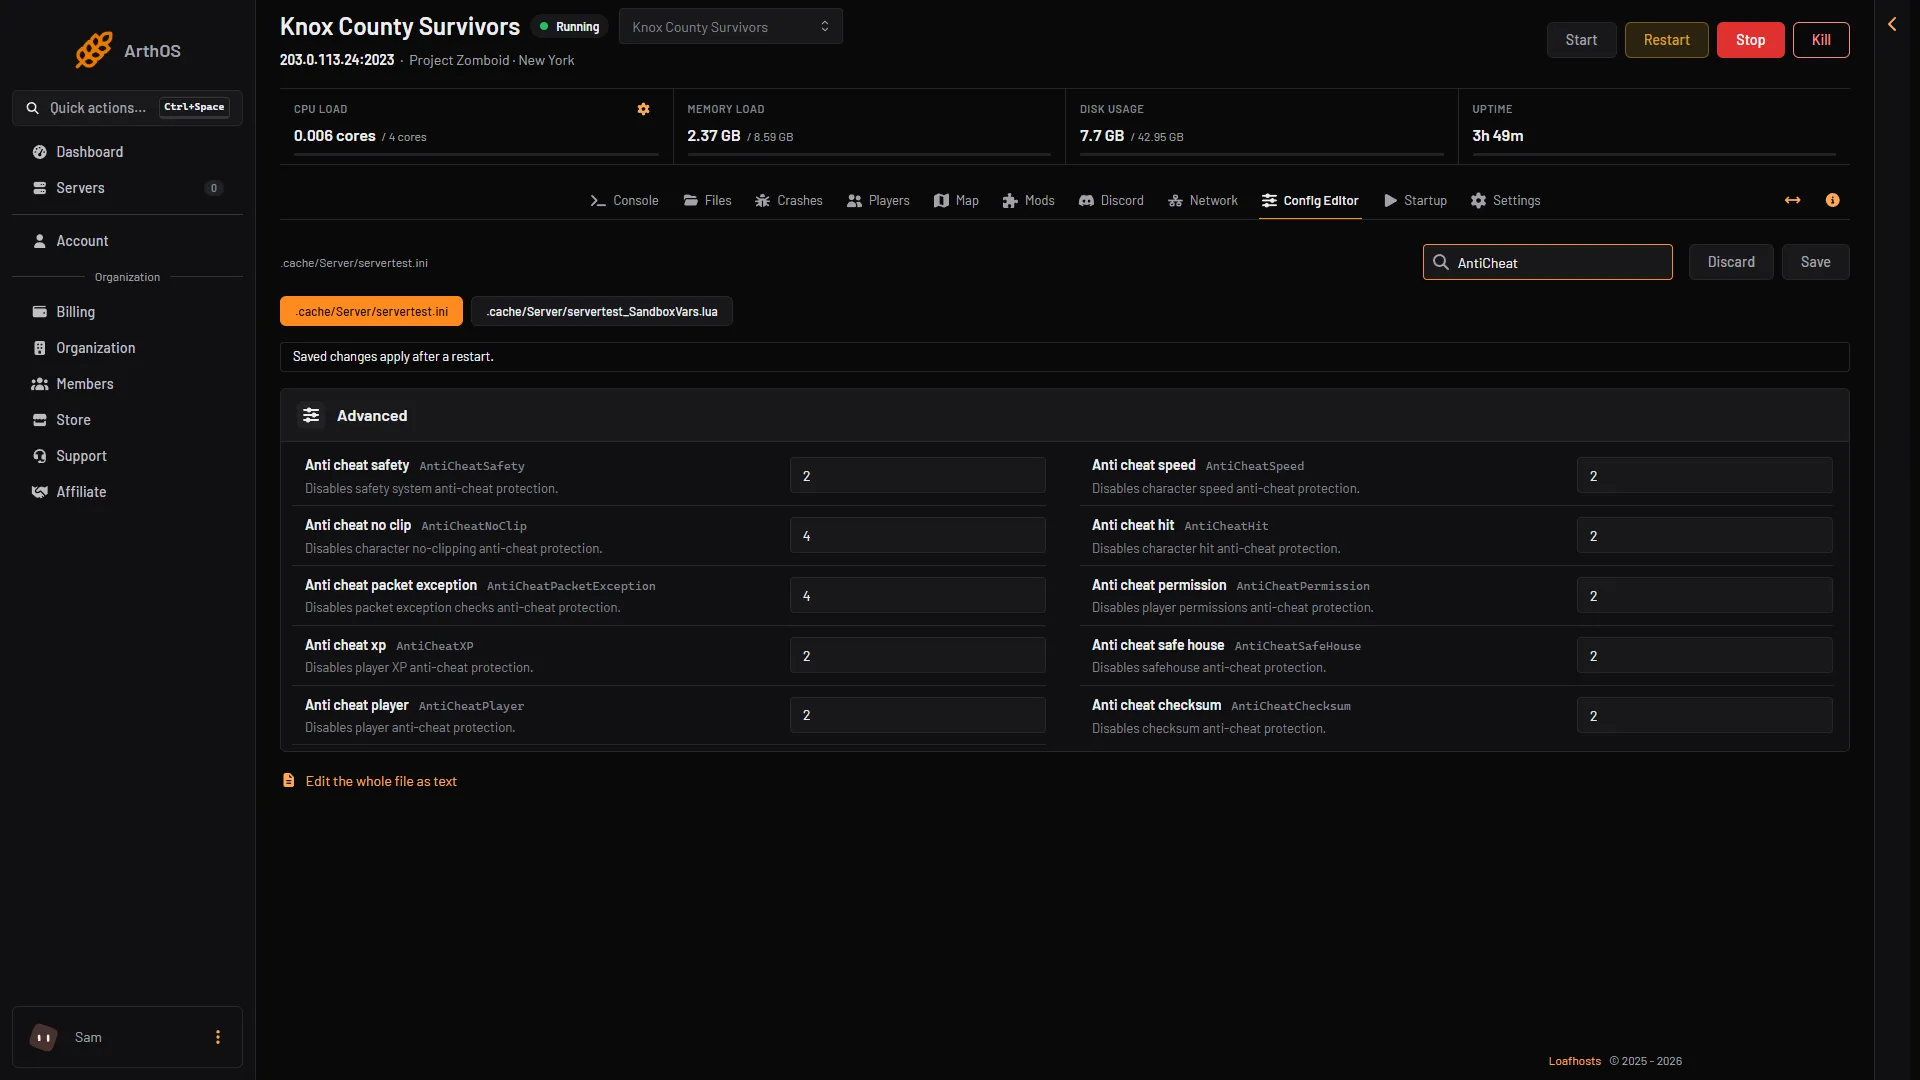Click the Dashboard sidebar icon

40,152
